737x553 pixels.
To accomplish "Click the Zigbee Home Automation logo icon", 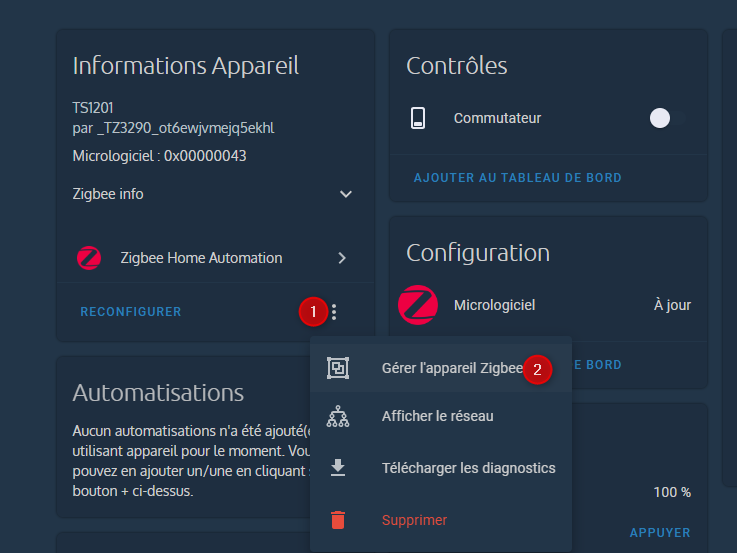I will coord(89,258).
